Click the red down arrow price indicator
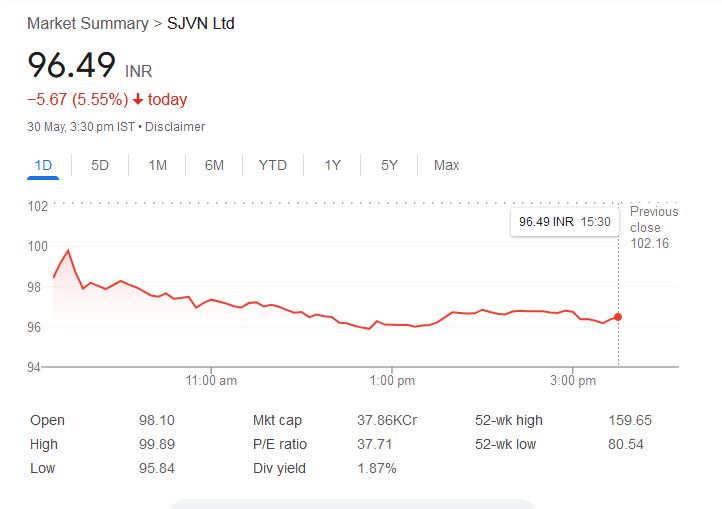Viewport: 722px width, 509px height. pos(138,99)
